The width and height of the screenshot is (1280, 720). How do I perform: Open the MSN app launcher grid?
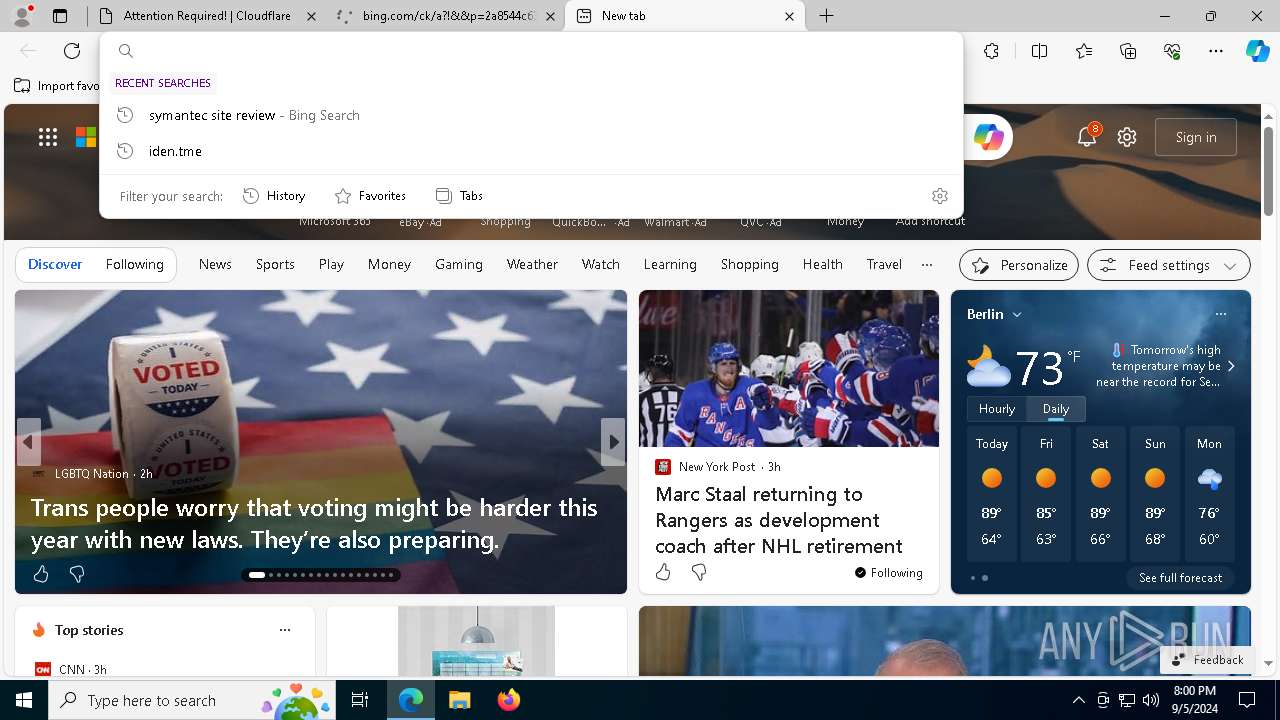point(48,137)
